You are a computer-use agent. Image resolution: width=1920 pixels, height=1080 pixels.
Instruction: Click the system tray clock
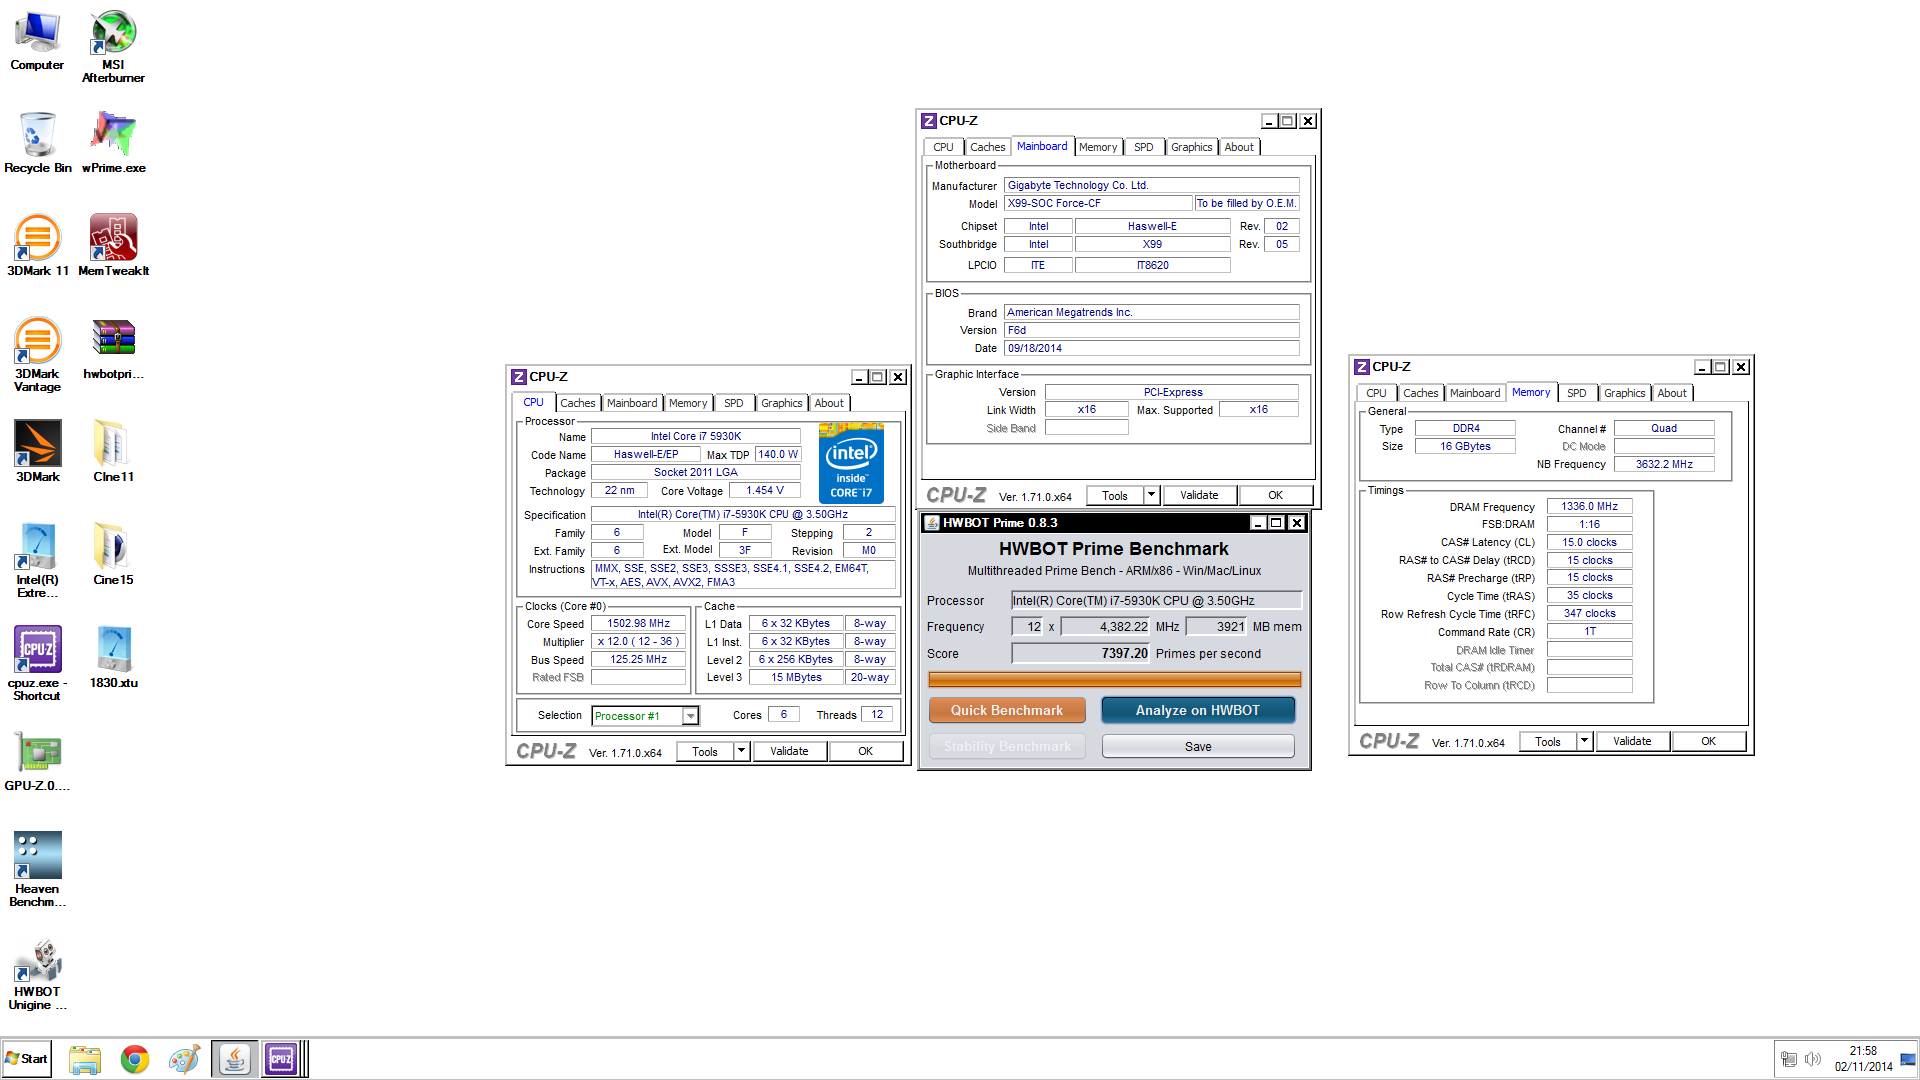(1863, 1058)
